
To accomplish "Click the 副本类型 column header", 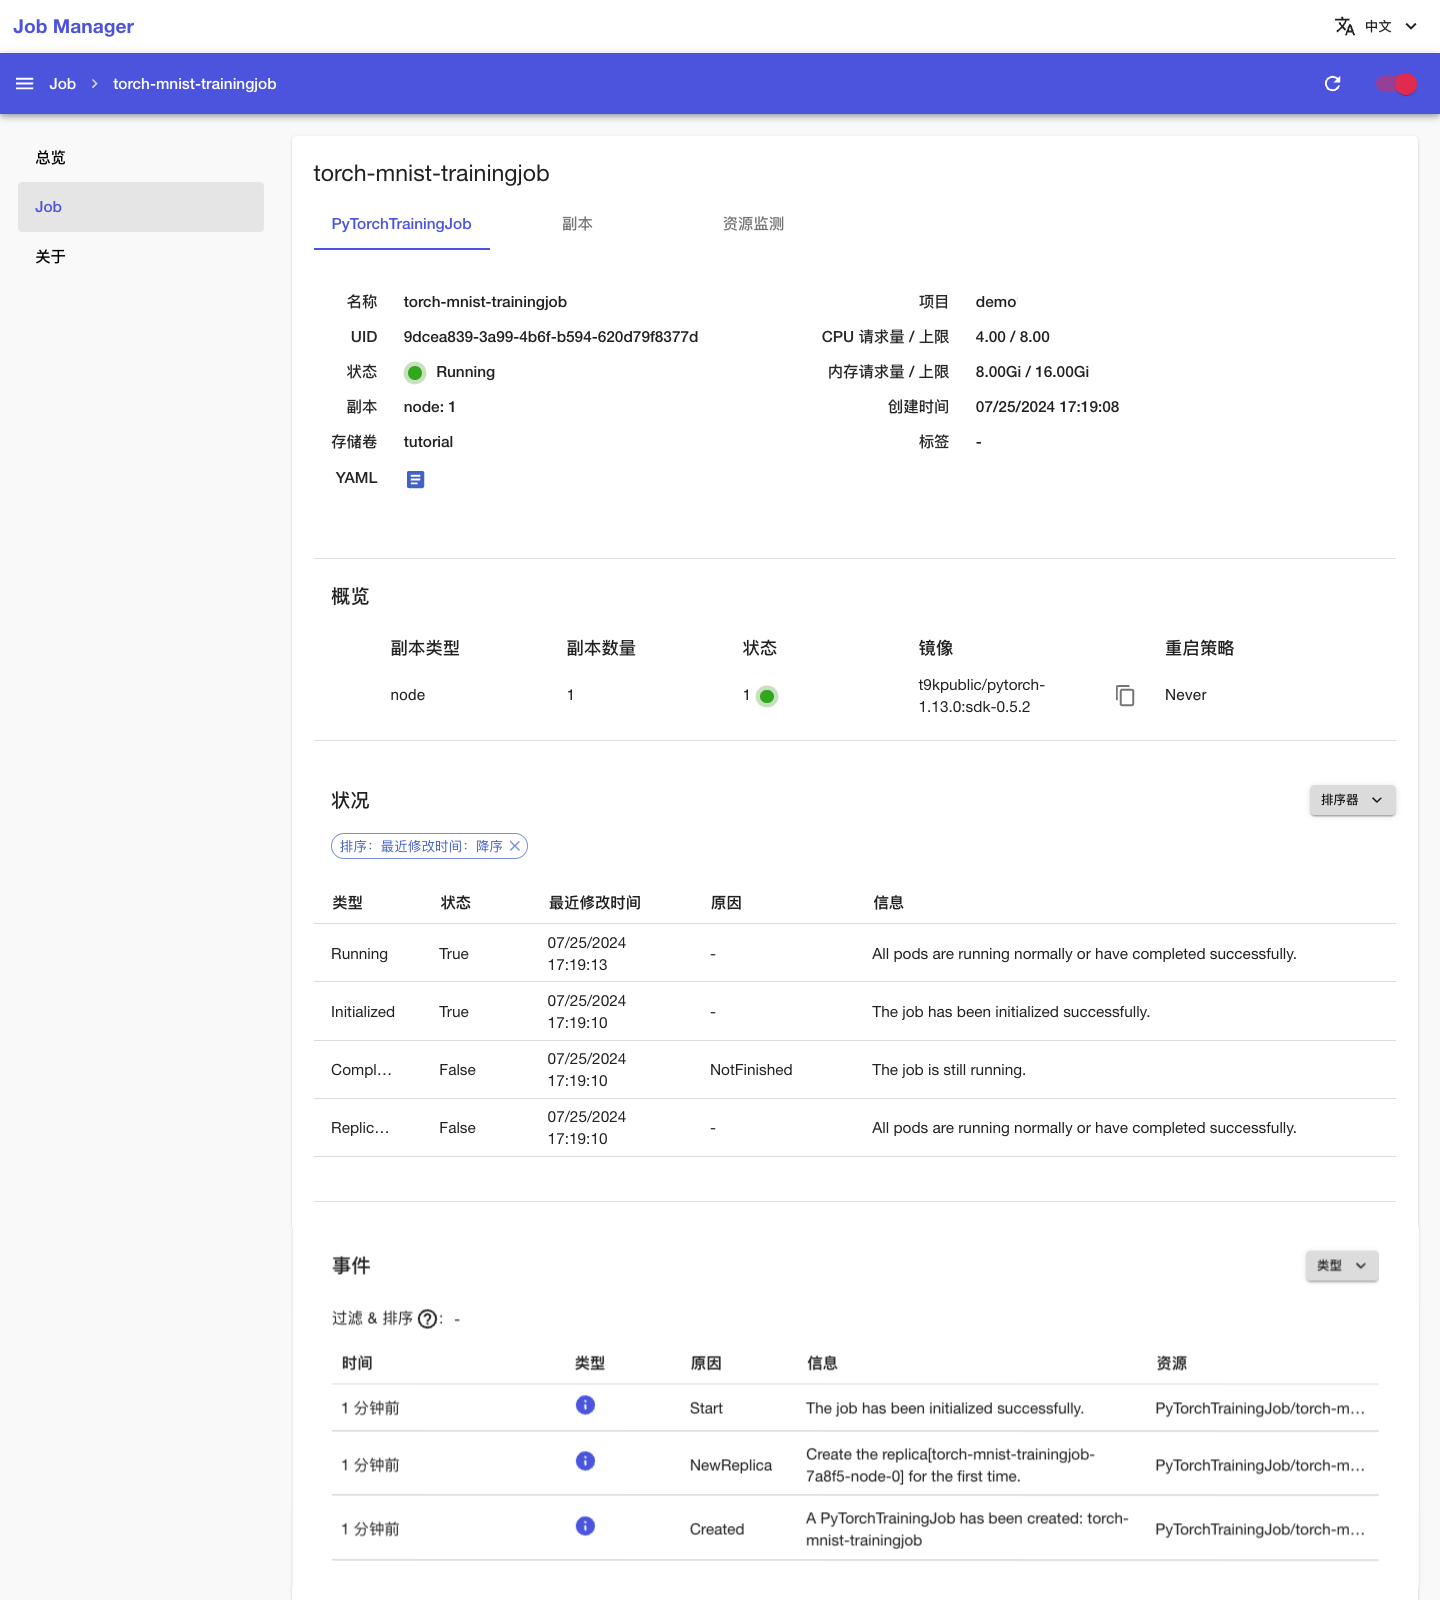I will pos(425,648).
